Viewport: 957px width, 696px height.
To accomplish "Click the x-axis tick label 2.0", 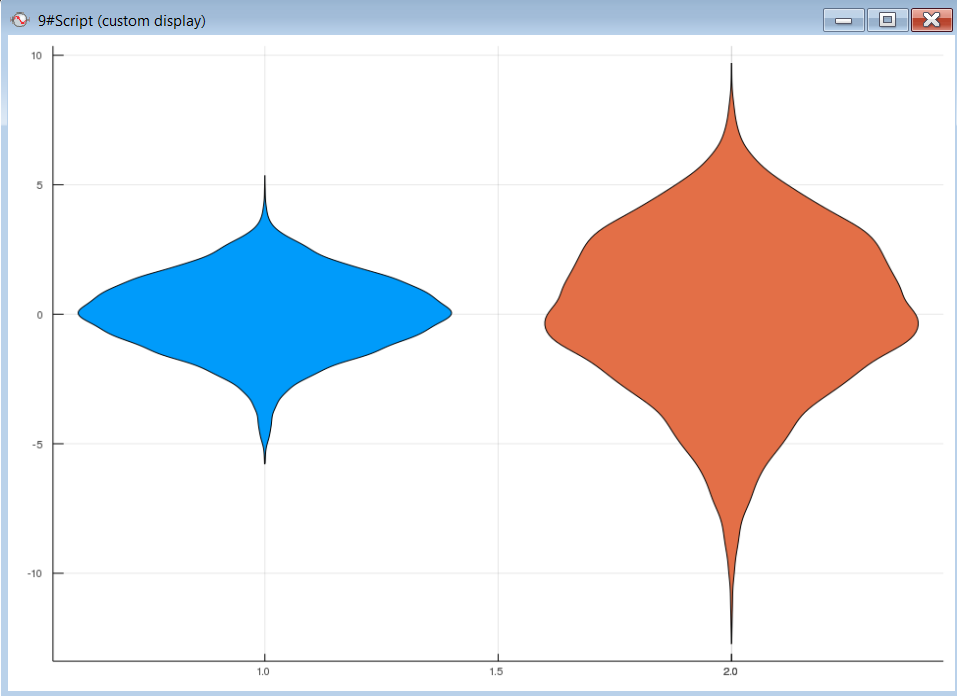I will coord(731,671).
